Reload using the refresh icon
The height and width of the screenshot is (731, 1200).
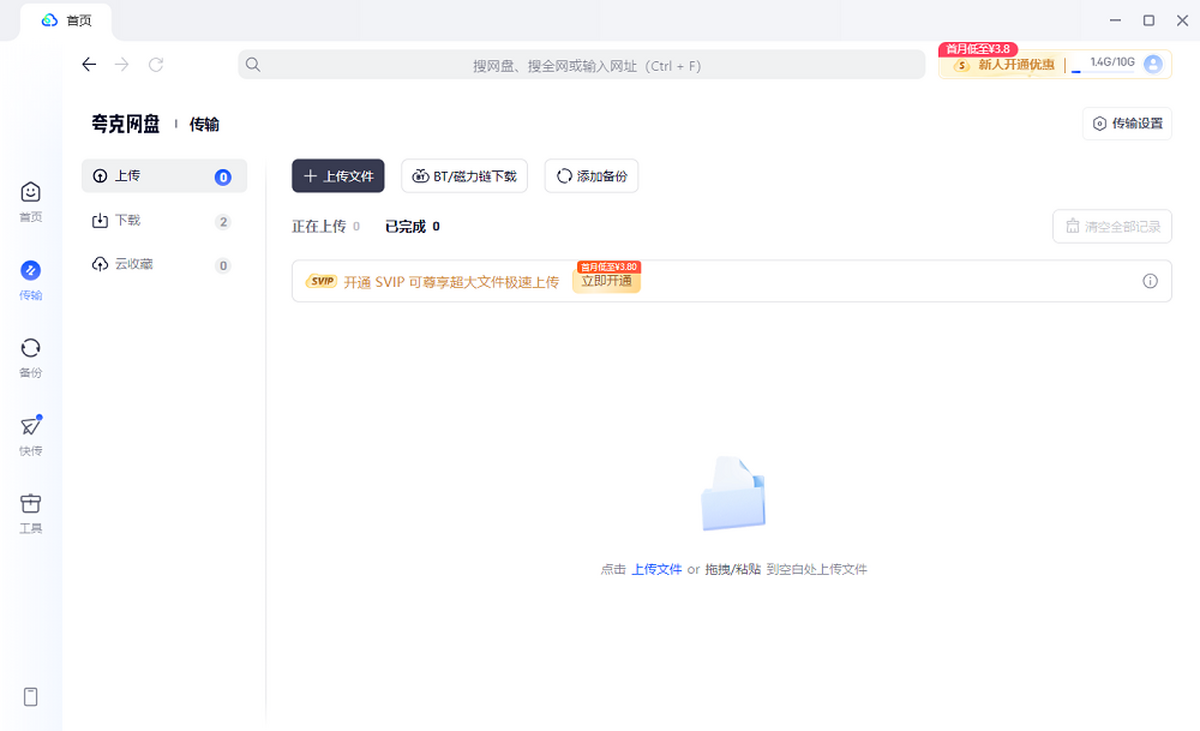click(x=156, y=64)
